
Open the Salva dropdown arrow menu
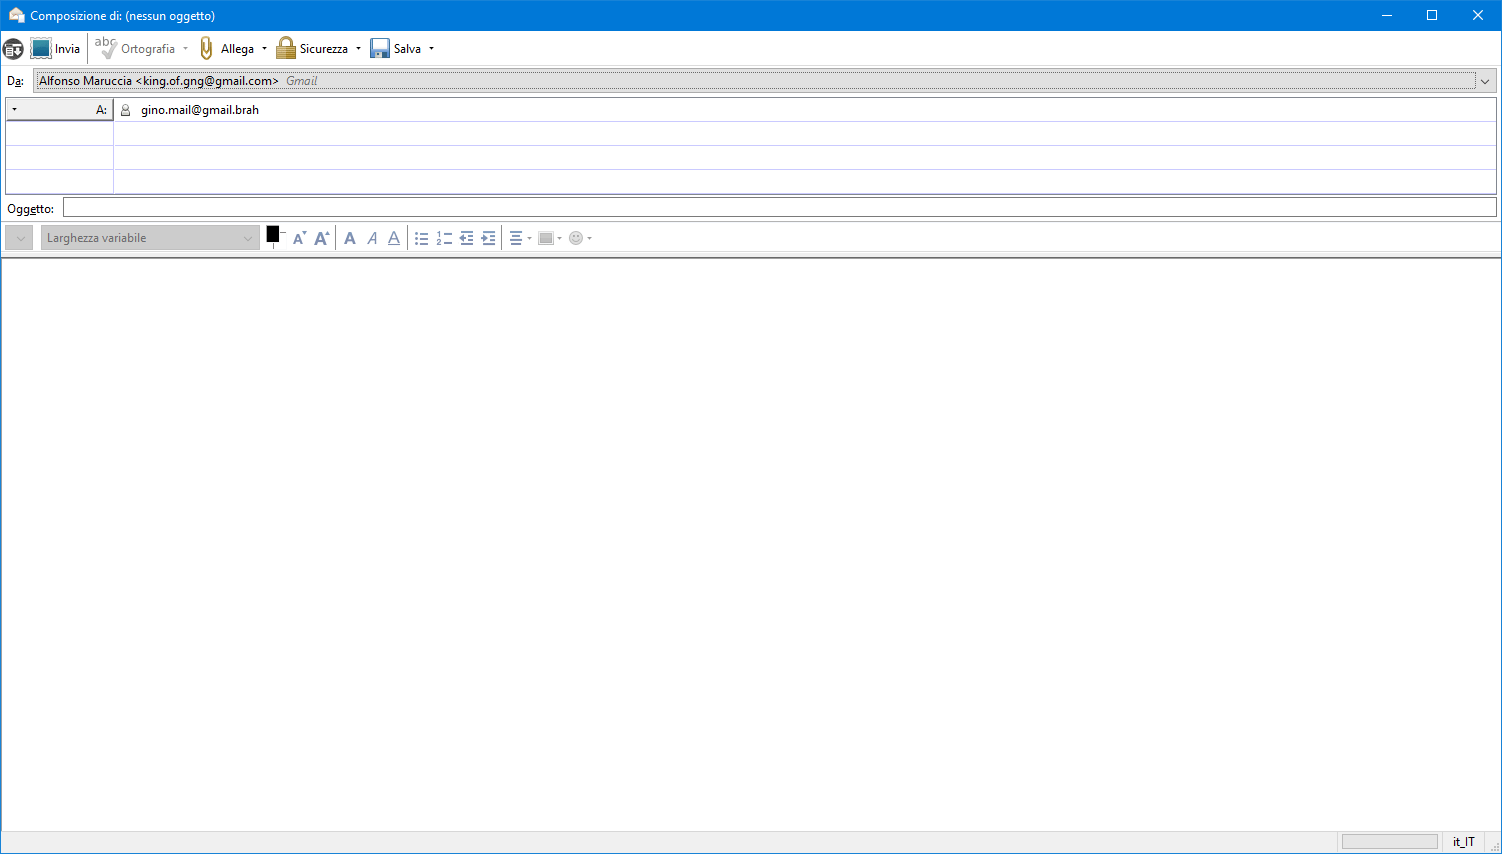[x=432, y=49]
